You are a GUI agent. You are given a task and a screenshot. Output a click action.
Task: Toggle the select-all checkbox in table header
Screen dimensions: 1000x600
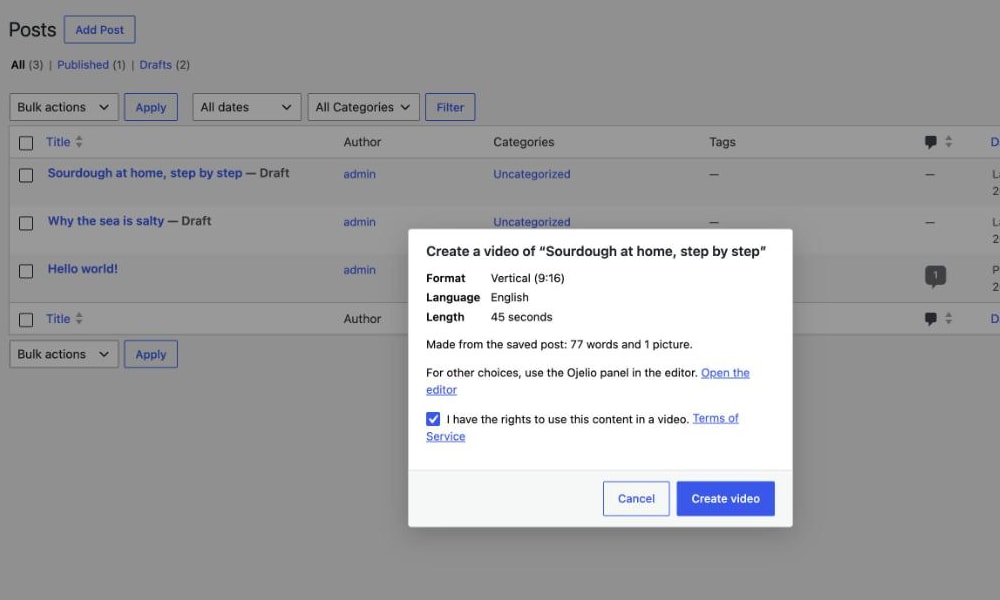[26, 143]
